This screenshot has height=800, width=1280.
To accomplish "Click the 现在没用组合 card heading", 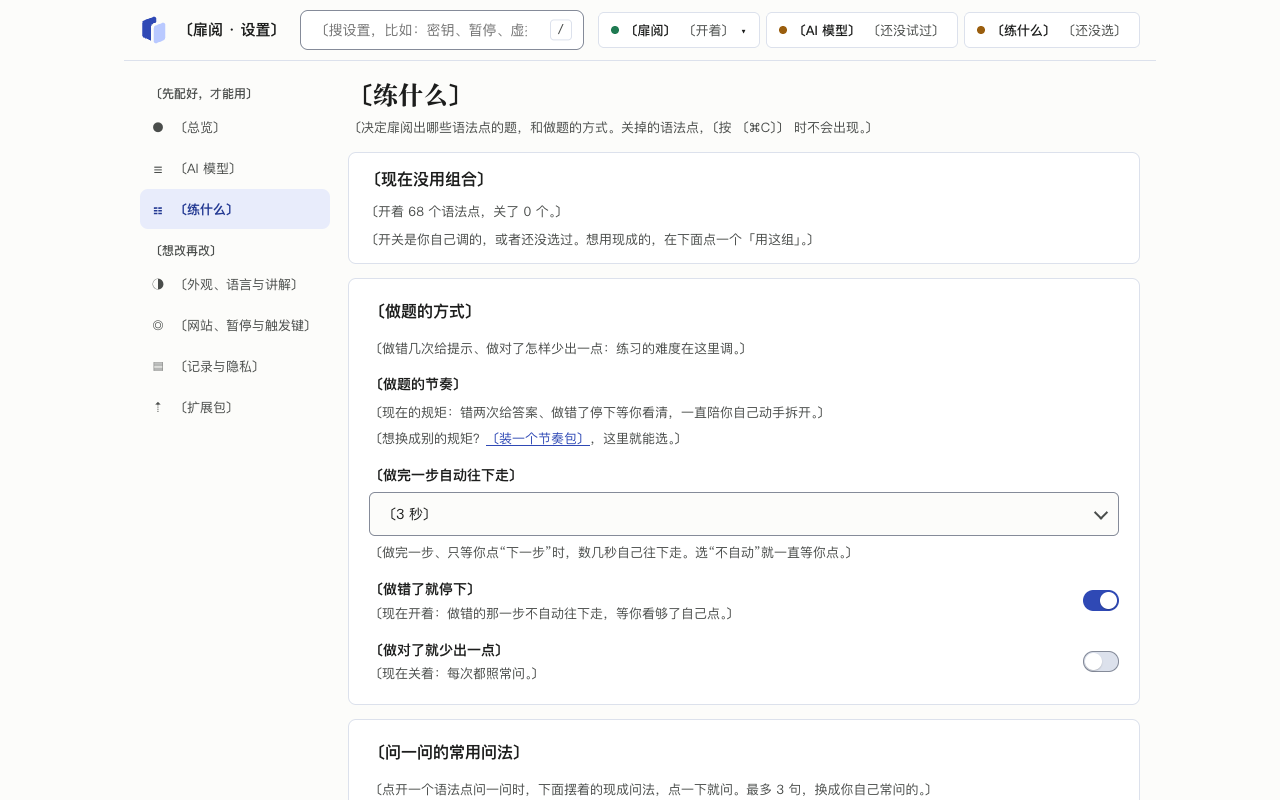I will [428, 179].
